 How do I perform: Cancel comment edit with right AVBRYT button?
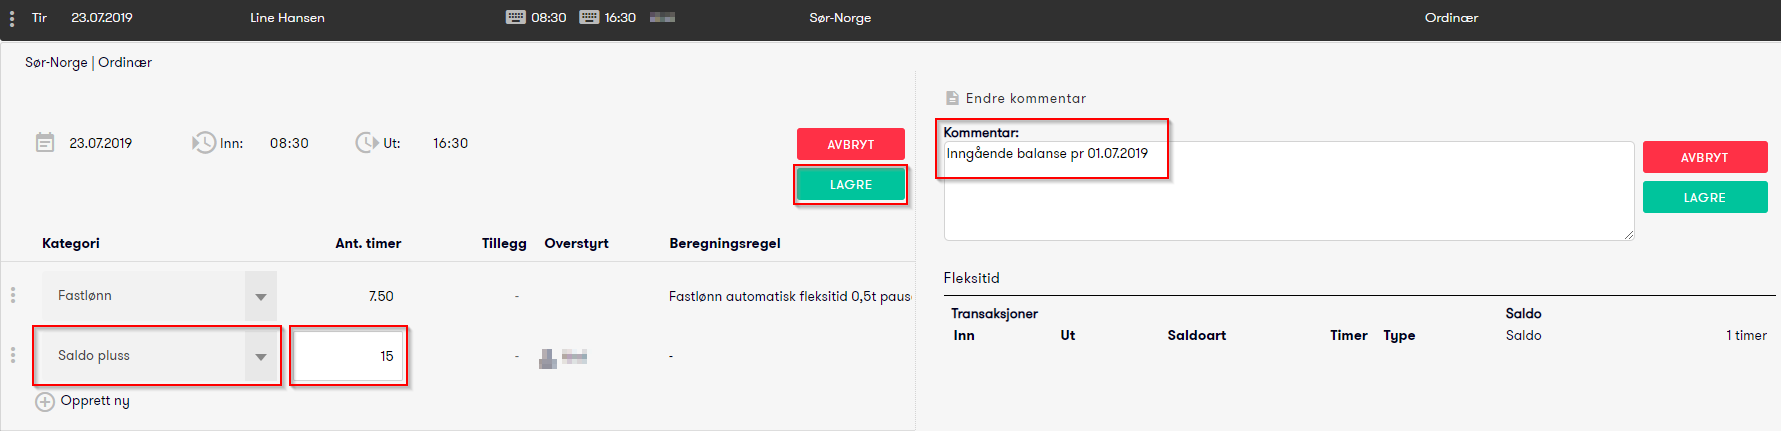[x=1704, y=157]
